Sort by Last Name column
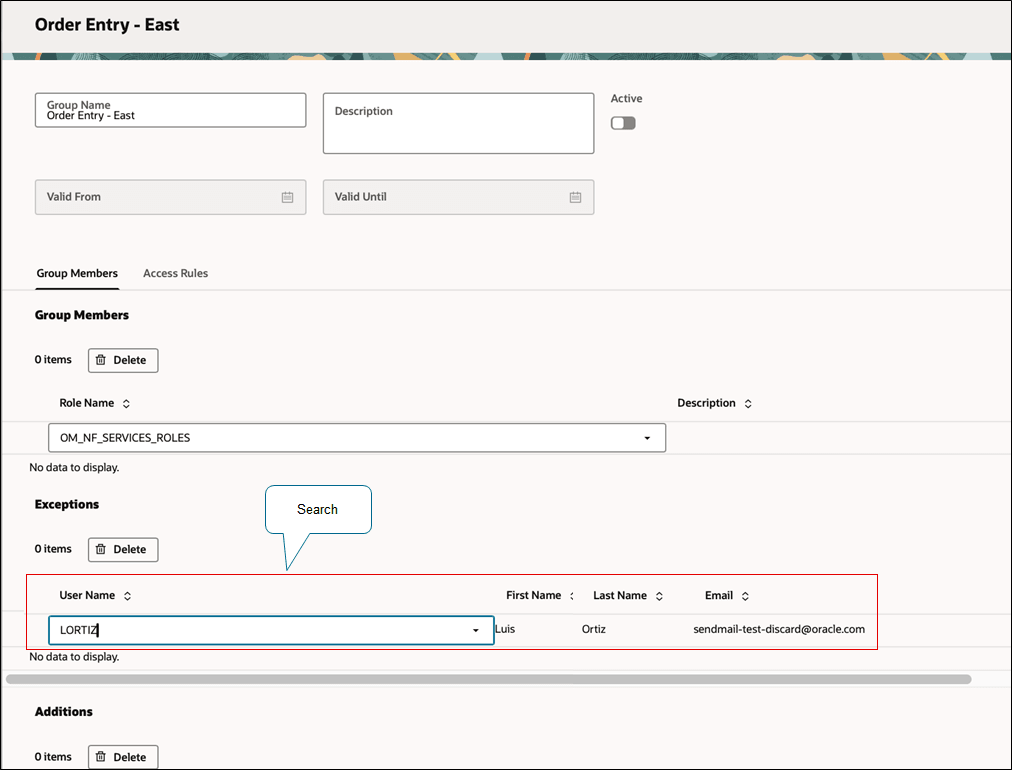Screen dimensions: 1012x770 click(659, 596)
